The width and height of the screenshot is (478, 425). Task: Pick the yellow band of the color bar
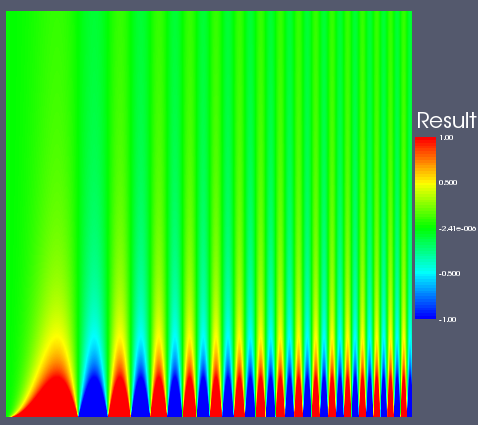pyautogui.click(x=425, y=183)
